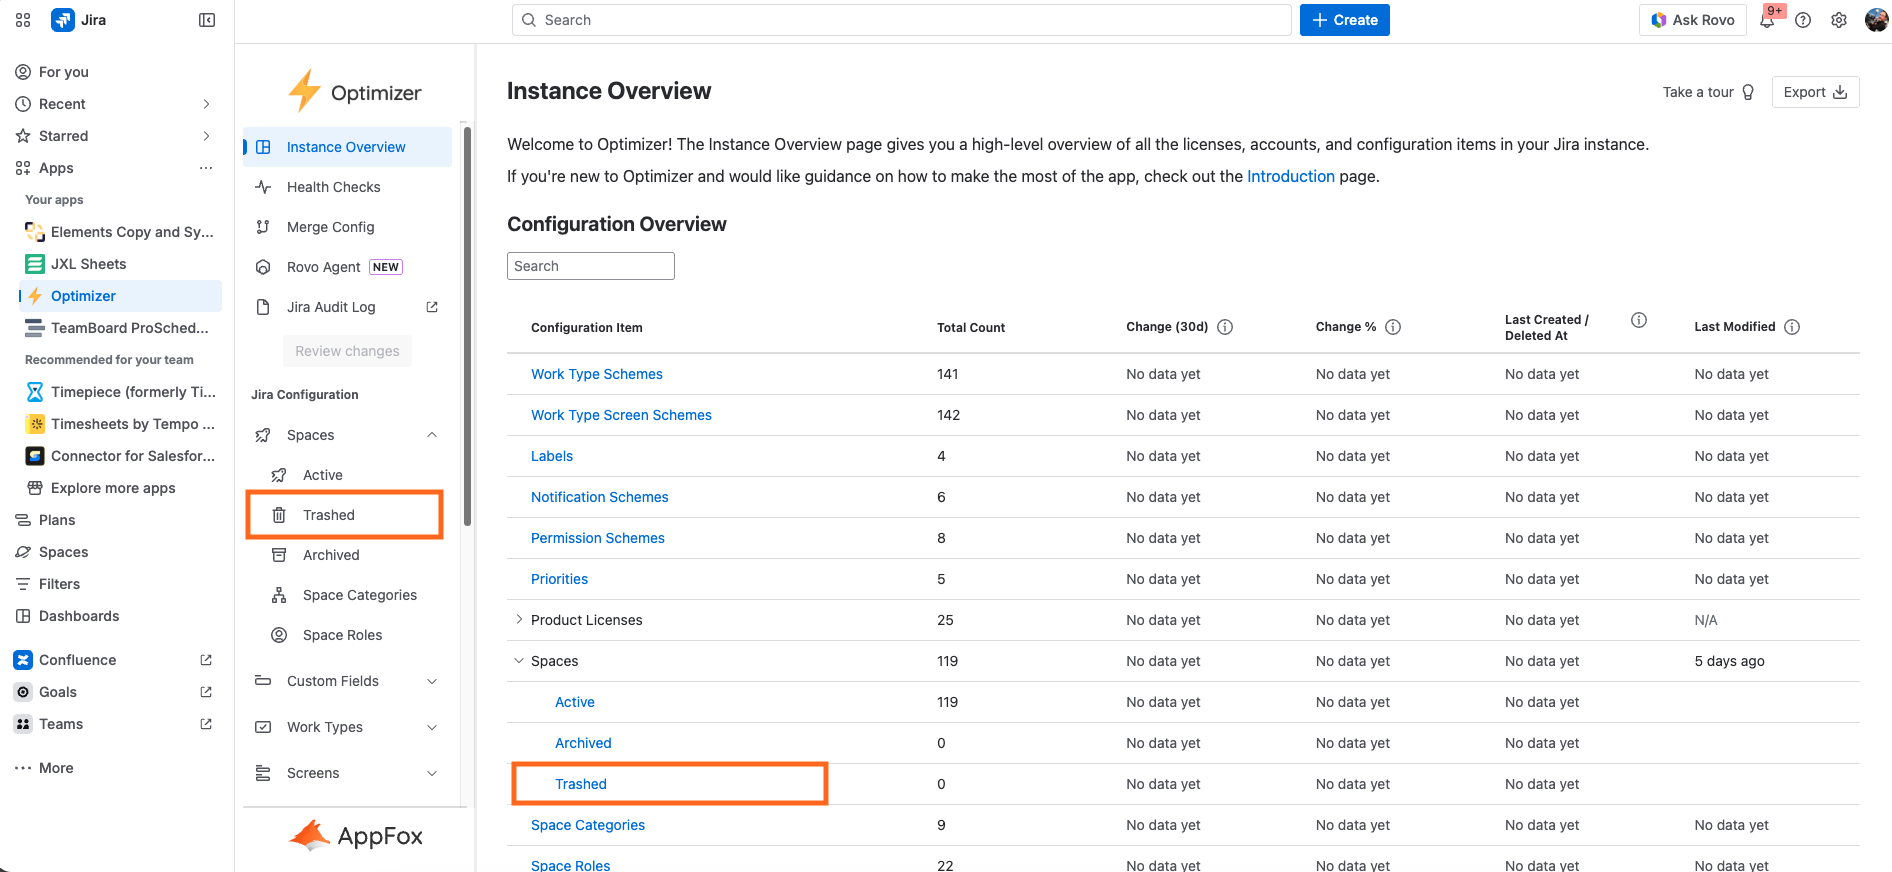Expand the Product Licenses row
This screenshot has width=1892, height=872.
[519, 620]
